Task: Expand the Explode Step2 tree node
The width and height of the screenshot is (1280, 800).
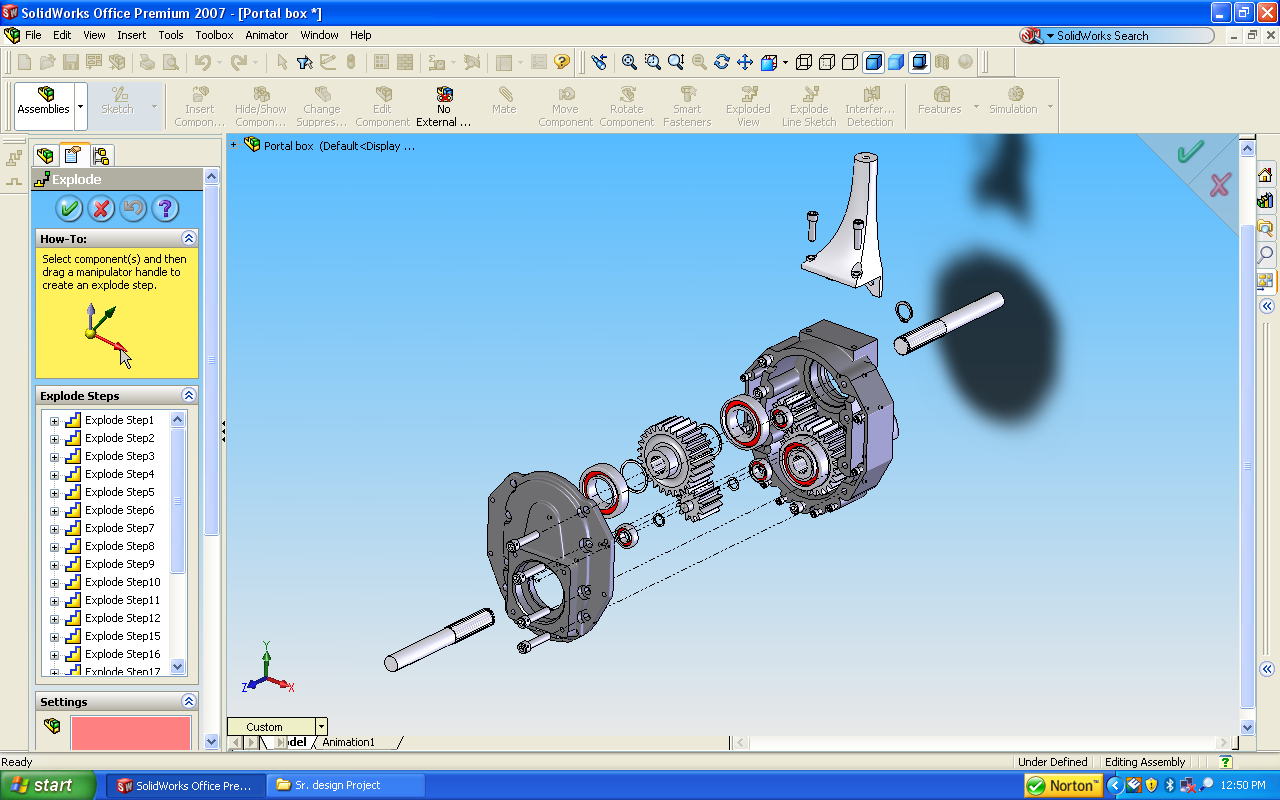Action: (x=54, y=439)
